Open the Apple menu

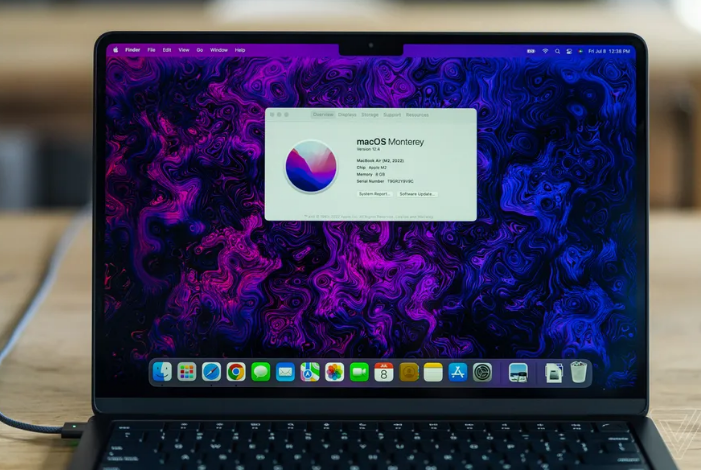pyautogui.click(x=116, y=50)
